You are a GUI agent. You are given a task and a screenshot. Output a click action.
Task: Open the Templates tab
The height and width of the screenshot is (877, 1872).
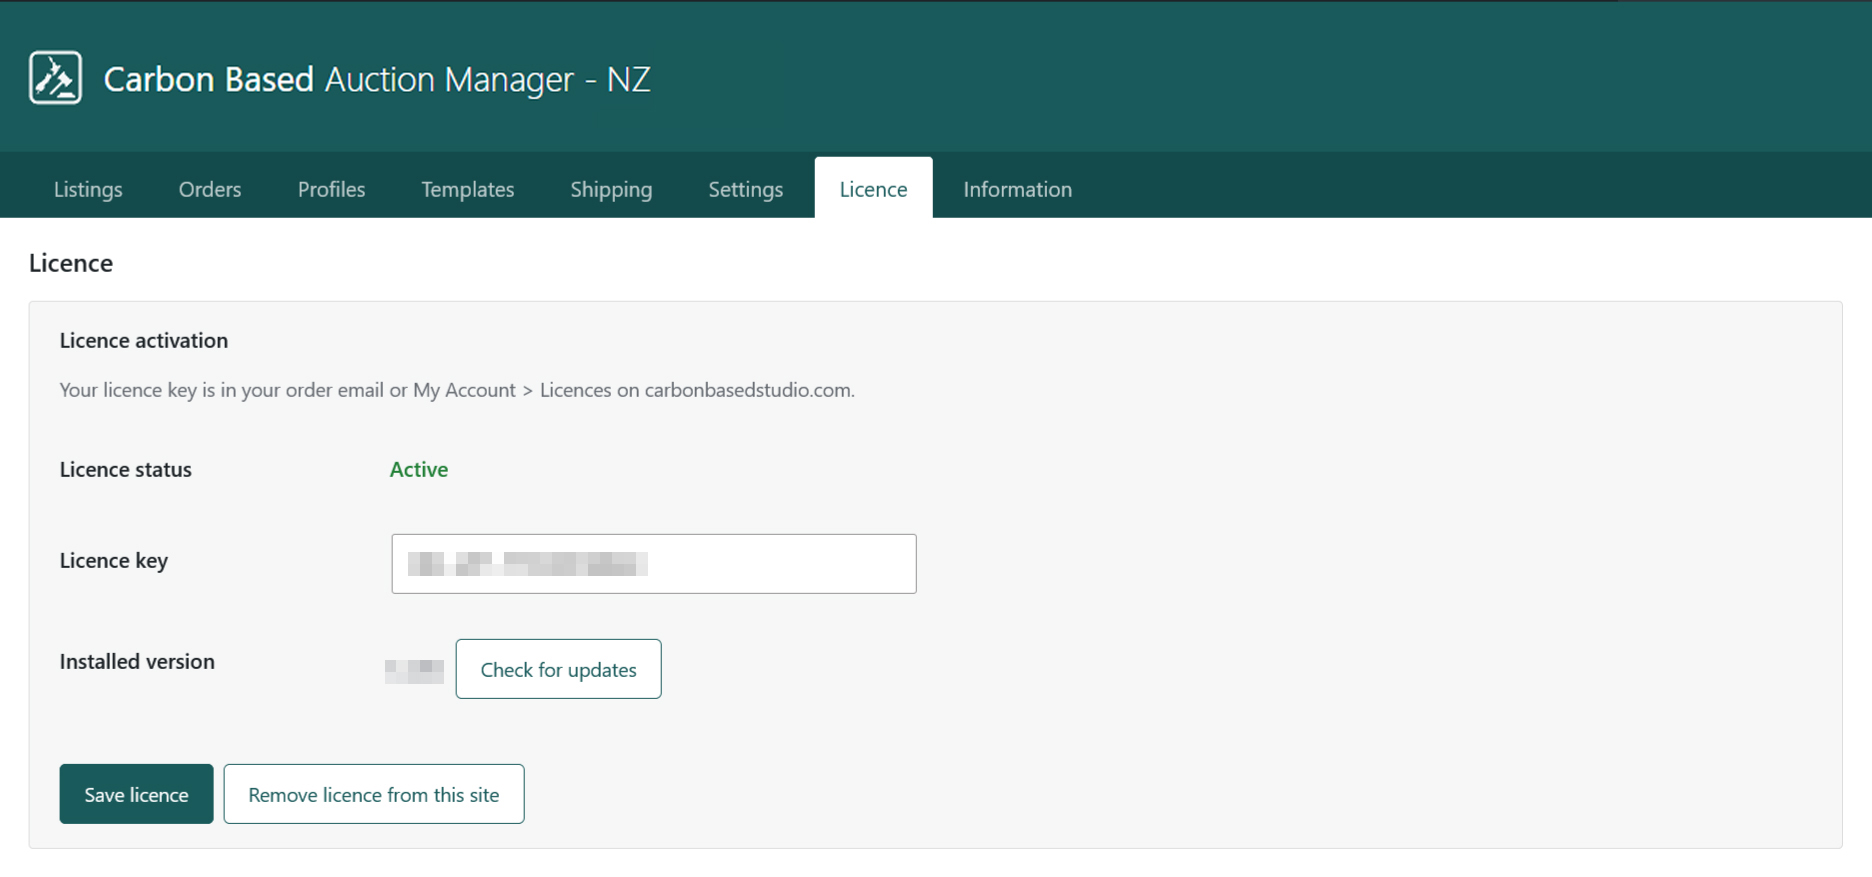pyautogui.click(x=468, y=189)
